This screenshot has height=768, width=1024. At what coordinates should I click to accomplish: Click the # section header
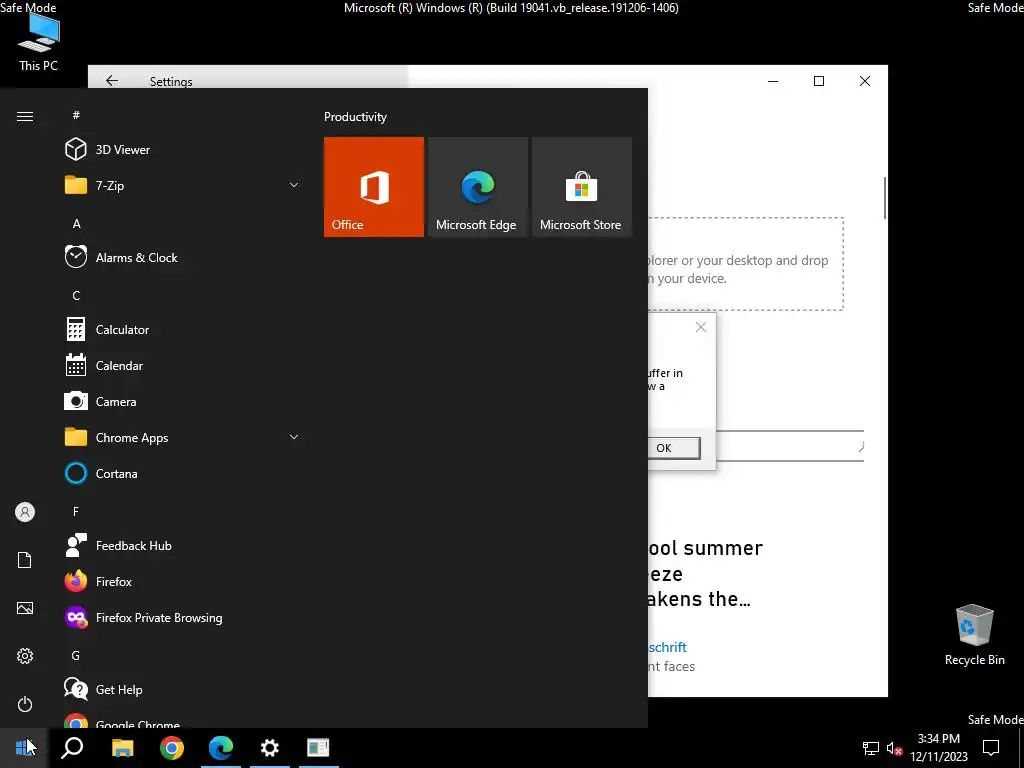(x=76, y=115)
